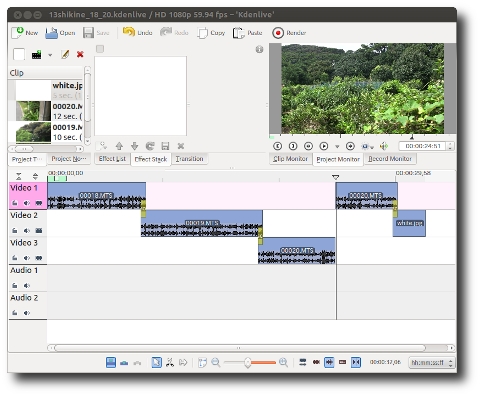Click the effect stack info icon
The width and height of the screenshot is (480, 396).
[x=259, y=49]
